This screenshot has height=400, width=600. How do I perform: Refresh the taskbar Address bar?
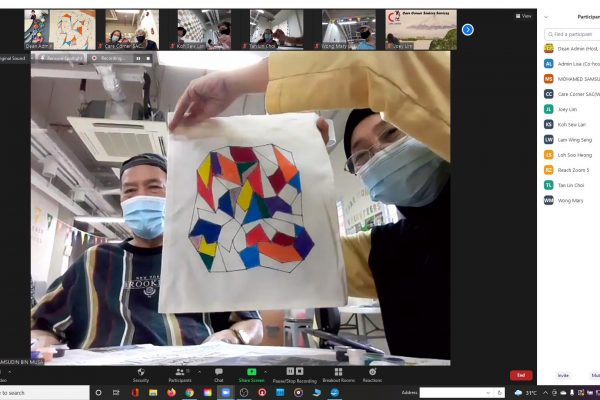click(x=499, y=393)
